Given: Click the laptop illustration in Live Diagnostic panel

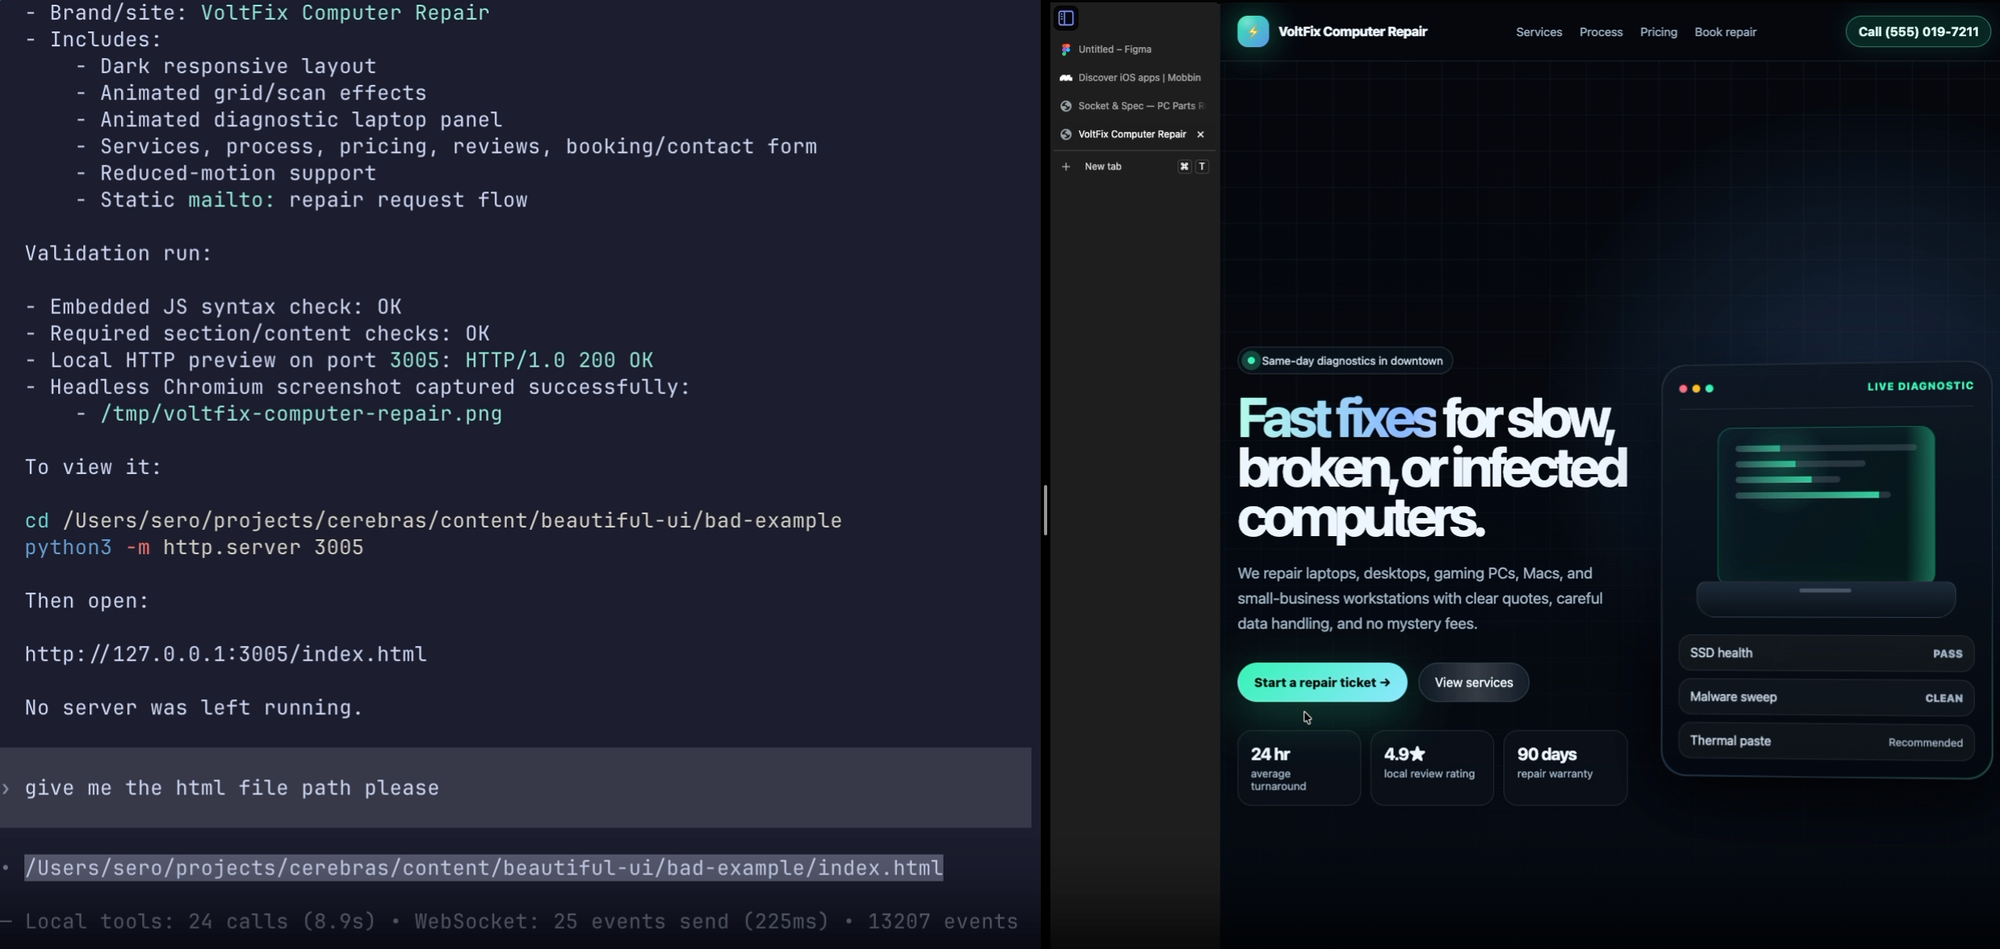Looking at the screenshot, I should 1826,520.
